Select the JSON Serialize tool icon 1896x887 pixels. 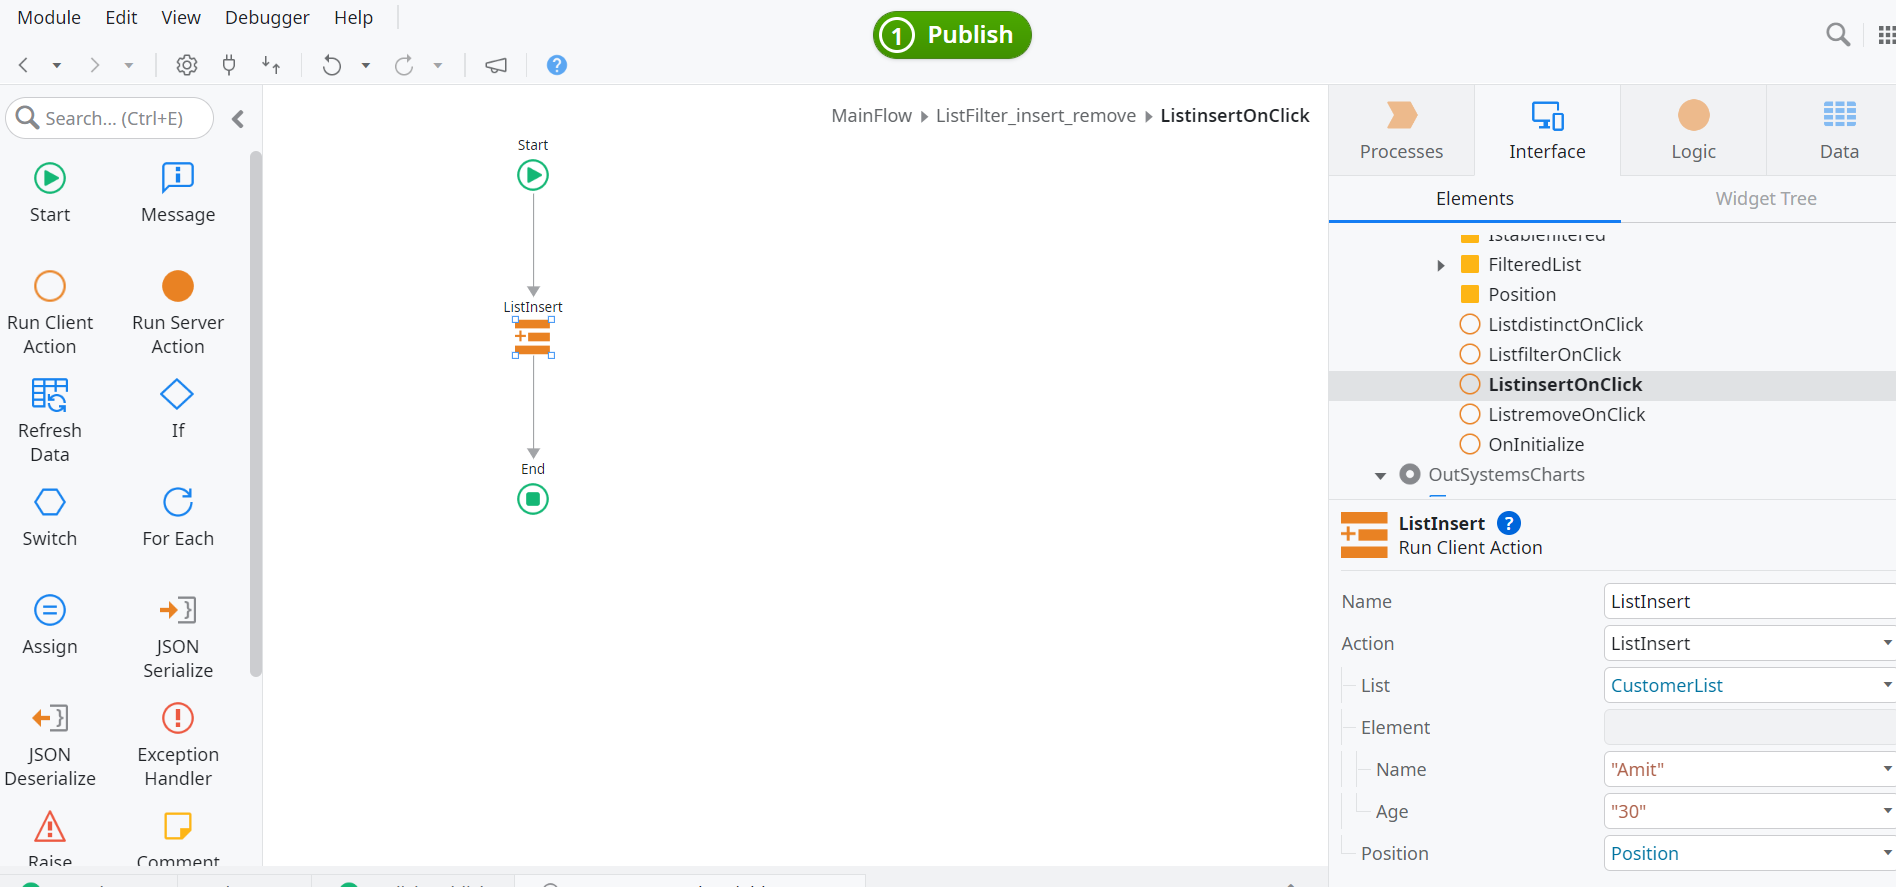(177, 610)
